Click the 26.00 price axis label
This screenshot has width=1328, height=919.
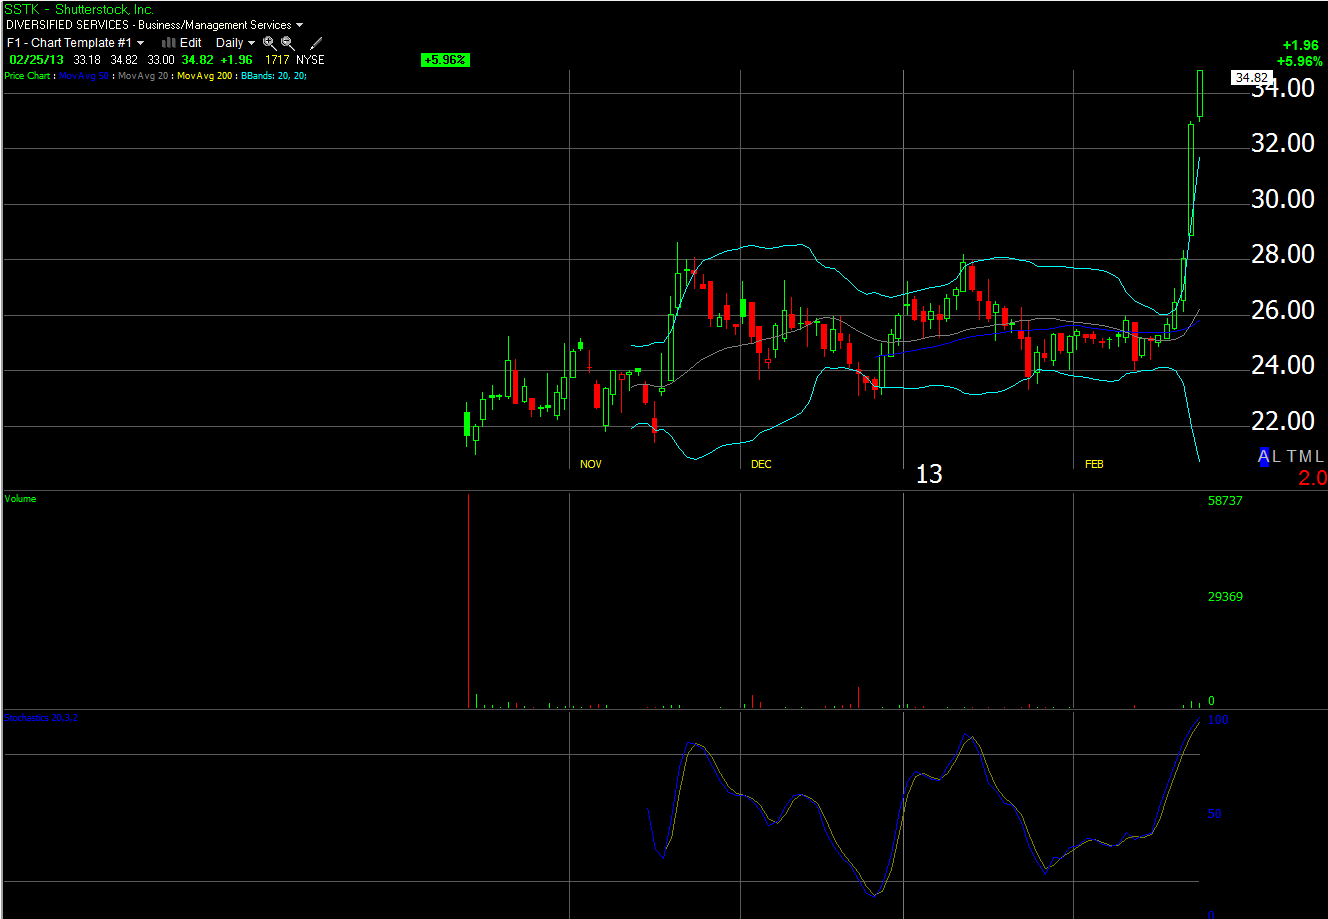(x=1283, y=311)
